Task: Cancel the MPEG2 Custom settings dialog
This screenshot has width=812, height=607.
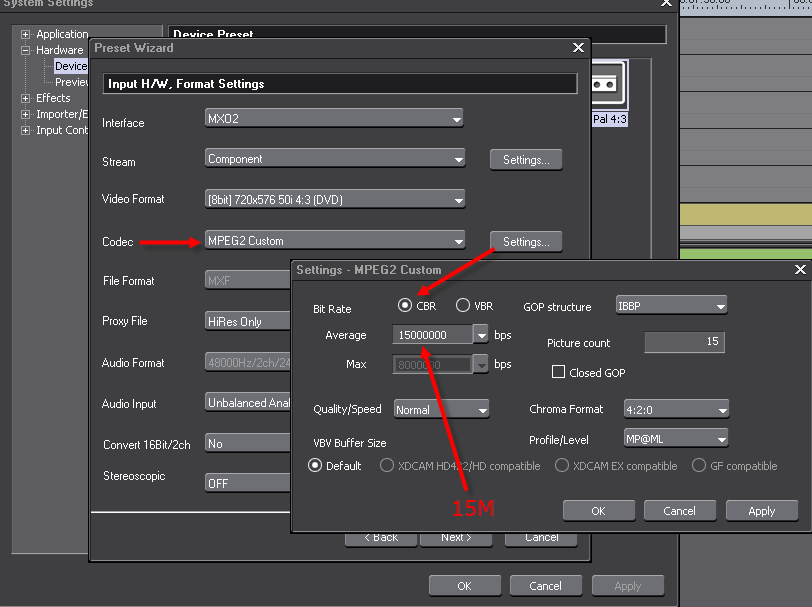Action: click(x=679, y=511)
